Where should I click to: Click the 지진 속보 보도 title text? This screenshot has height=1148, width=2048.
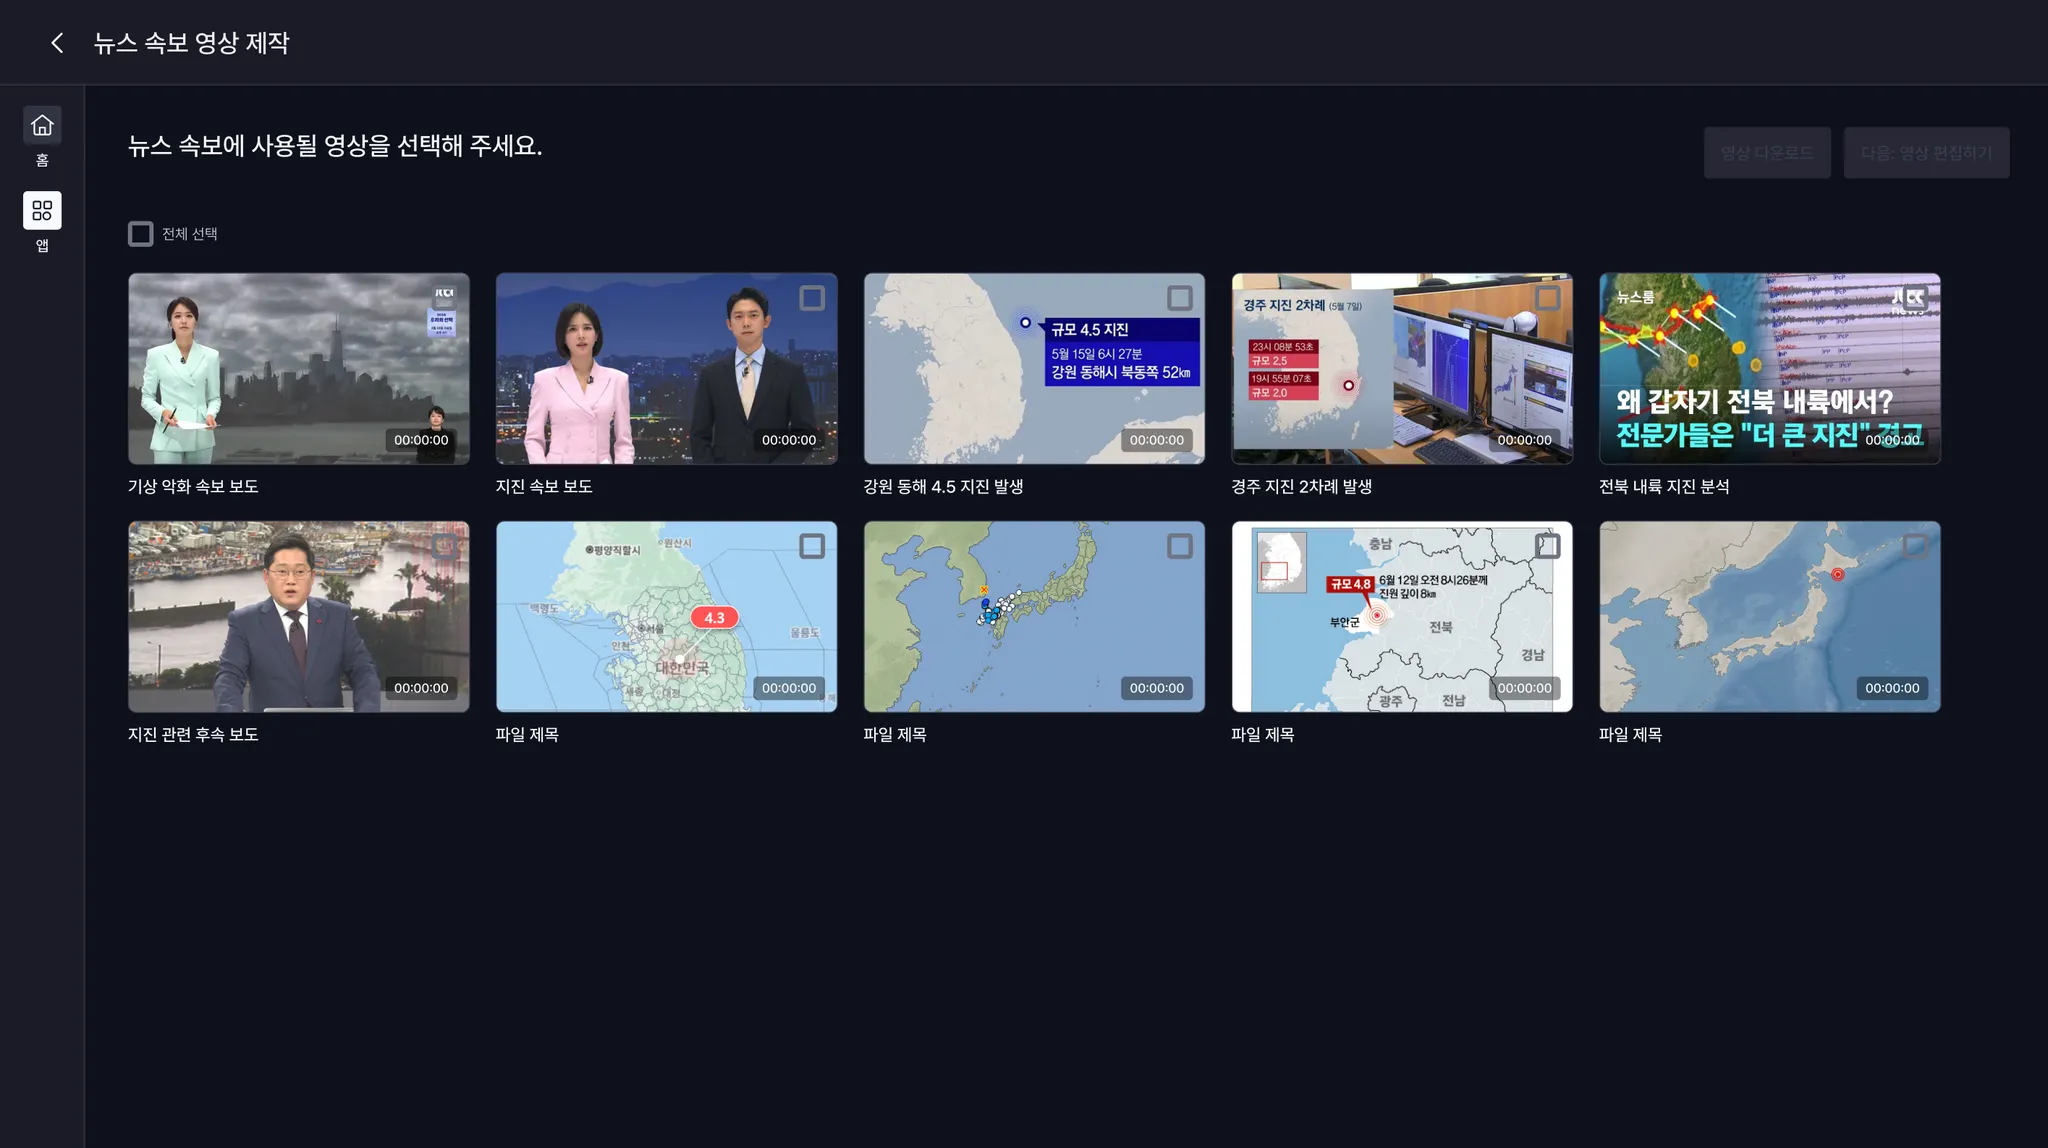coord(544,487)
